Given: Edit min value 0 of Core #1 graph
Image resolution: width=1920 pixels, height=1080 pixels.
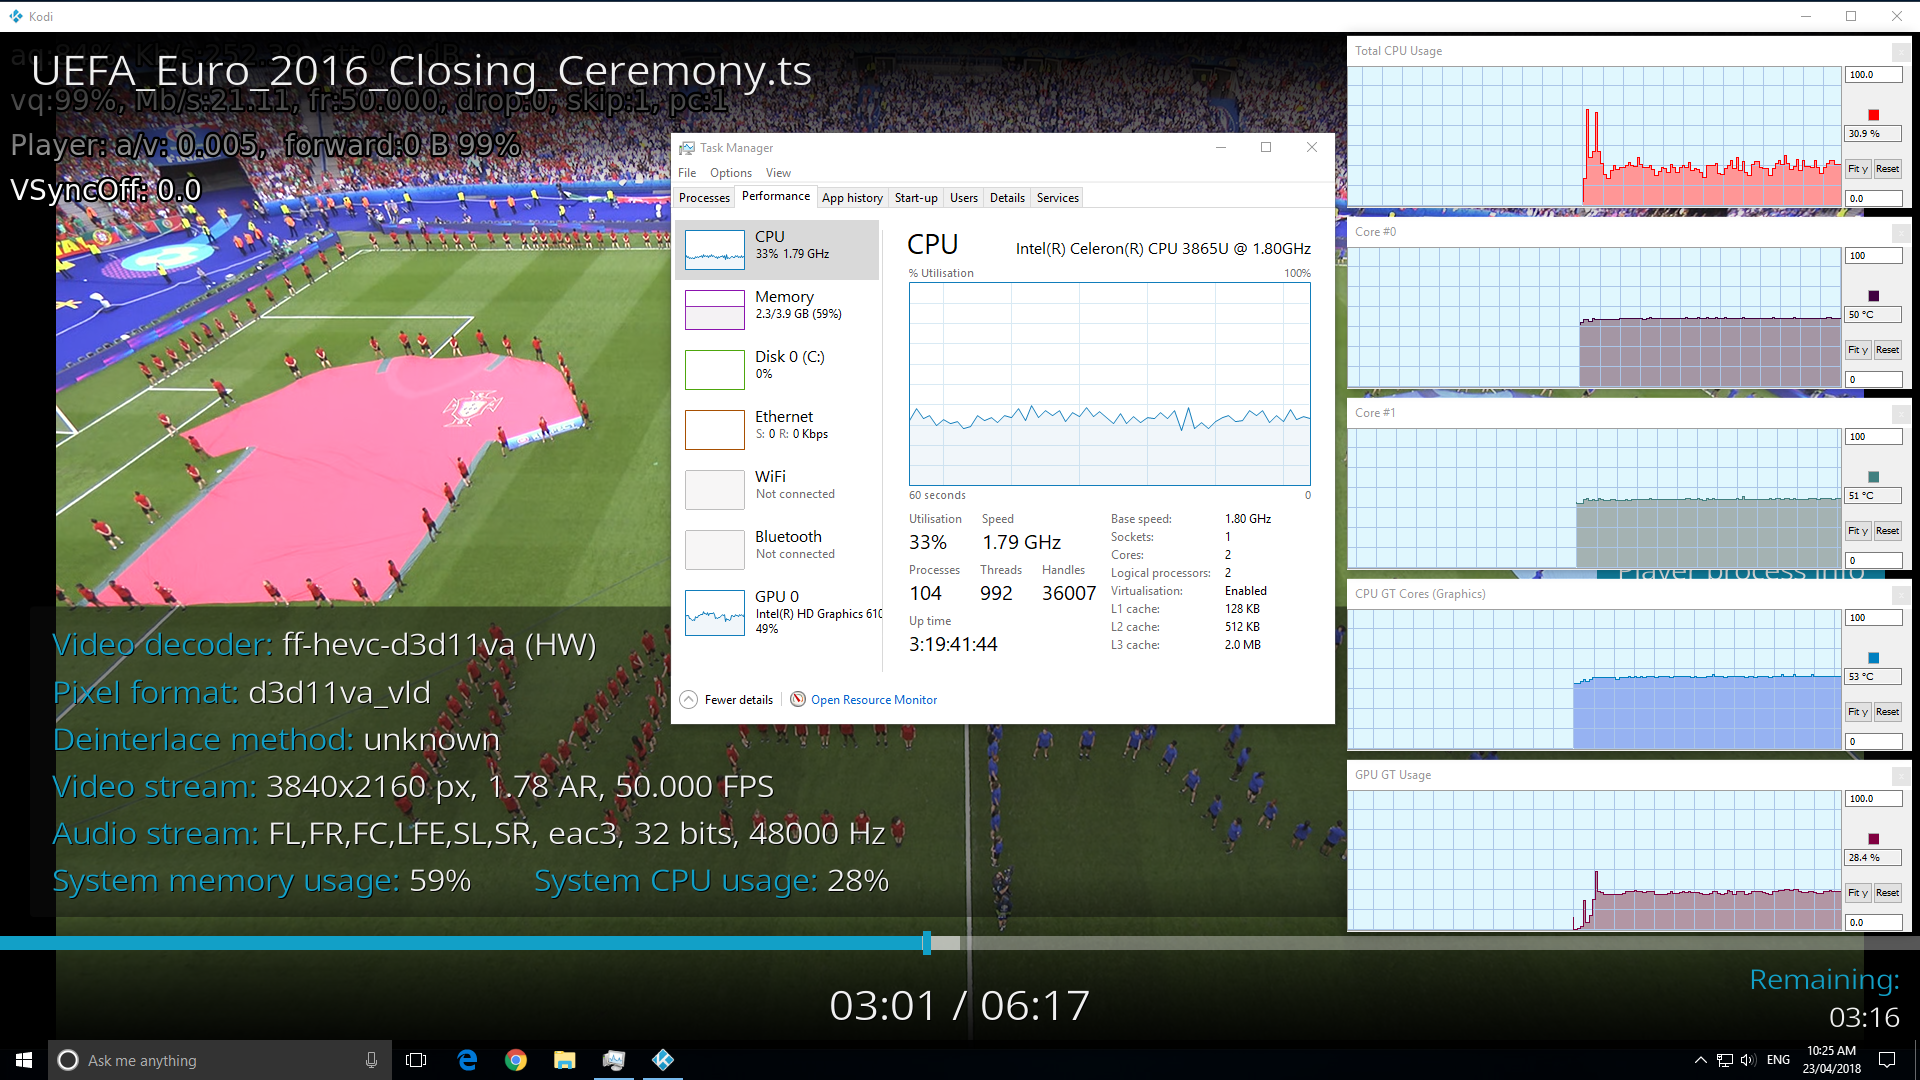Looking at the screenshot, I should click(x=1873, y=560).
